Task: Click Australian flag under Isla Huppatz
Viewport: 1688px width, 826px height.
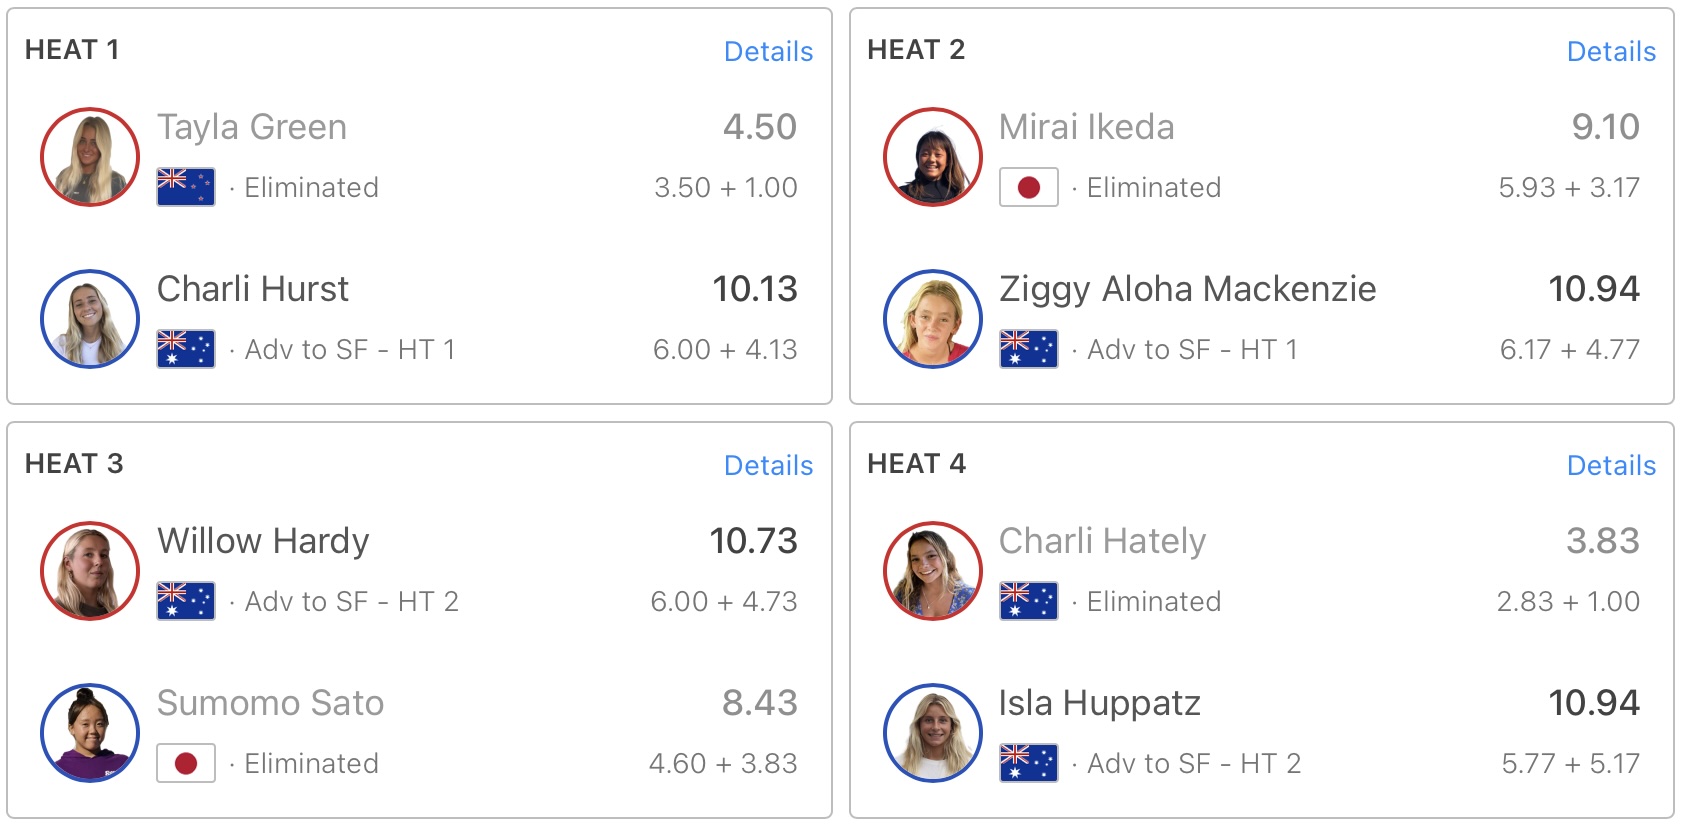Action: (x=1028, y=764)
